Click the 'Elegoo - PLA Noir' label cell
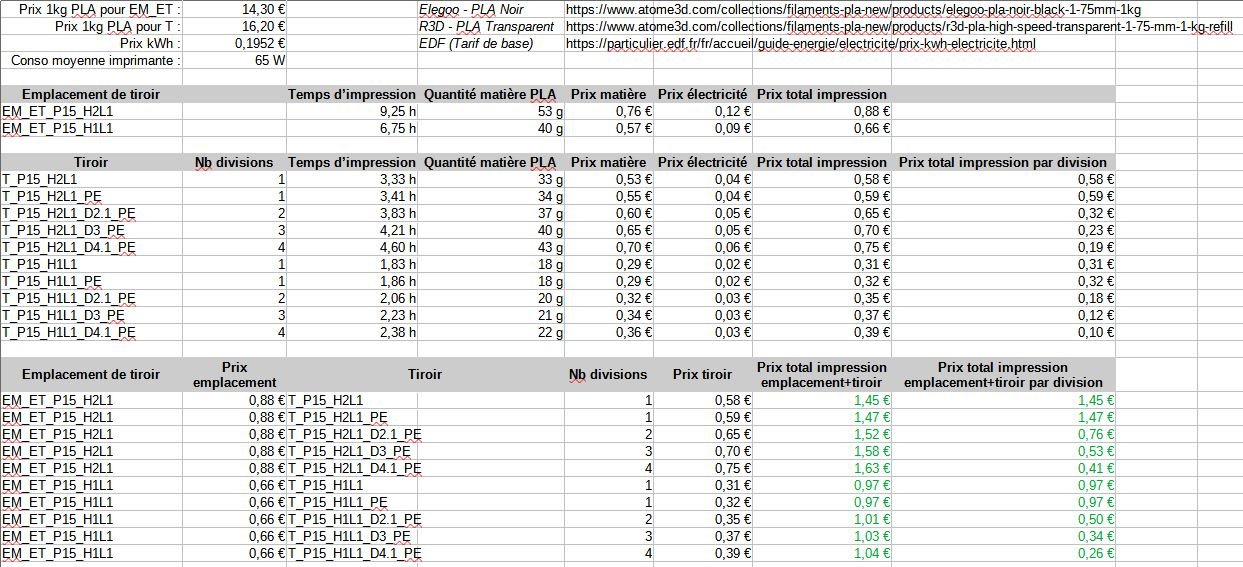 (471, 10)
